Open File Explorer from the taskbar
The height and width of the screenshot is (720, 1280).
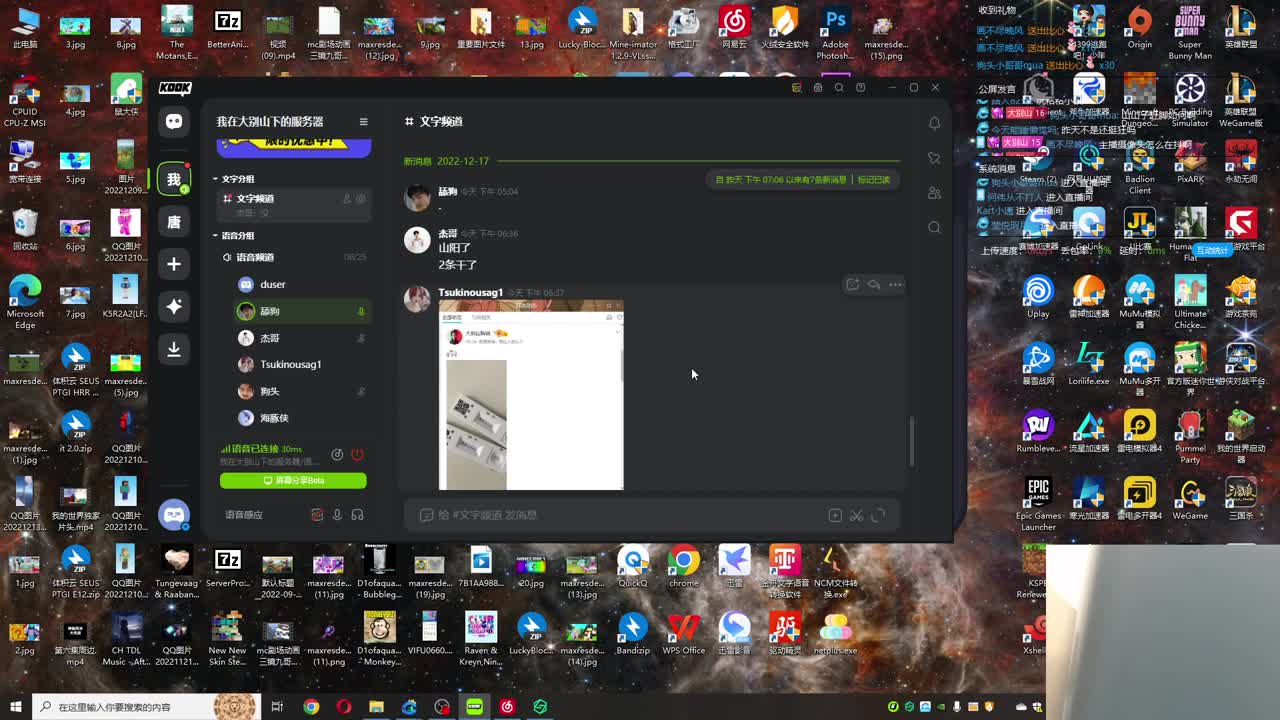click(x=376, y=707)
